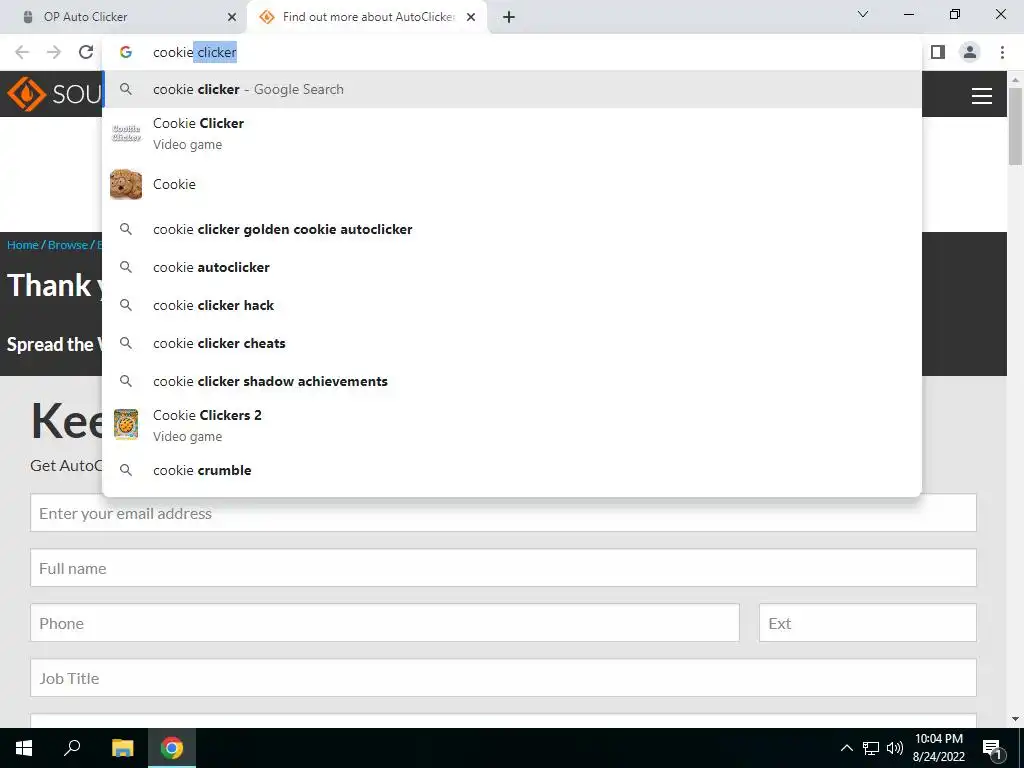Select the Find out more about AutoClicker tab
1024x768 pixels.
click(366, 17)
